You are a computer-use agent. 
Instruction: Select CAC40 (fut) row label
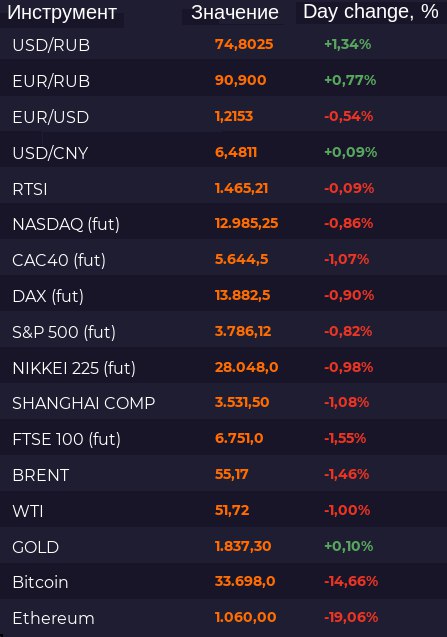coord(59,260)
